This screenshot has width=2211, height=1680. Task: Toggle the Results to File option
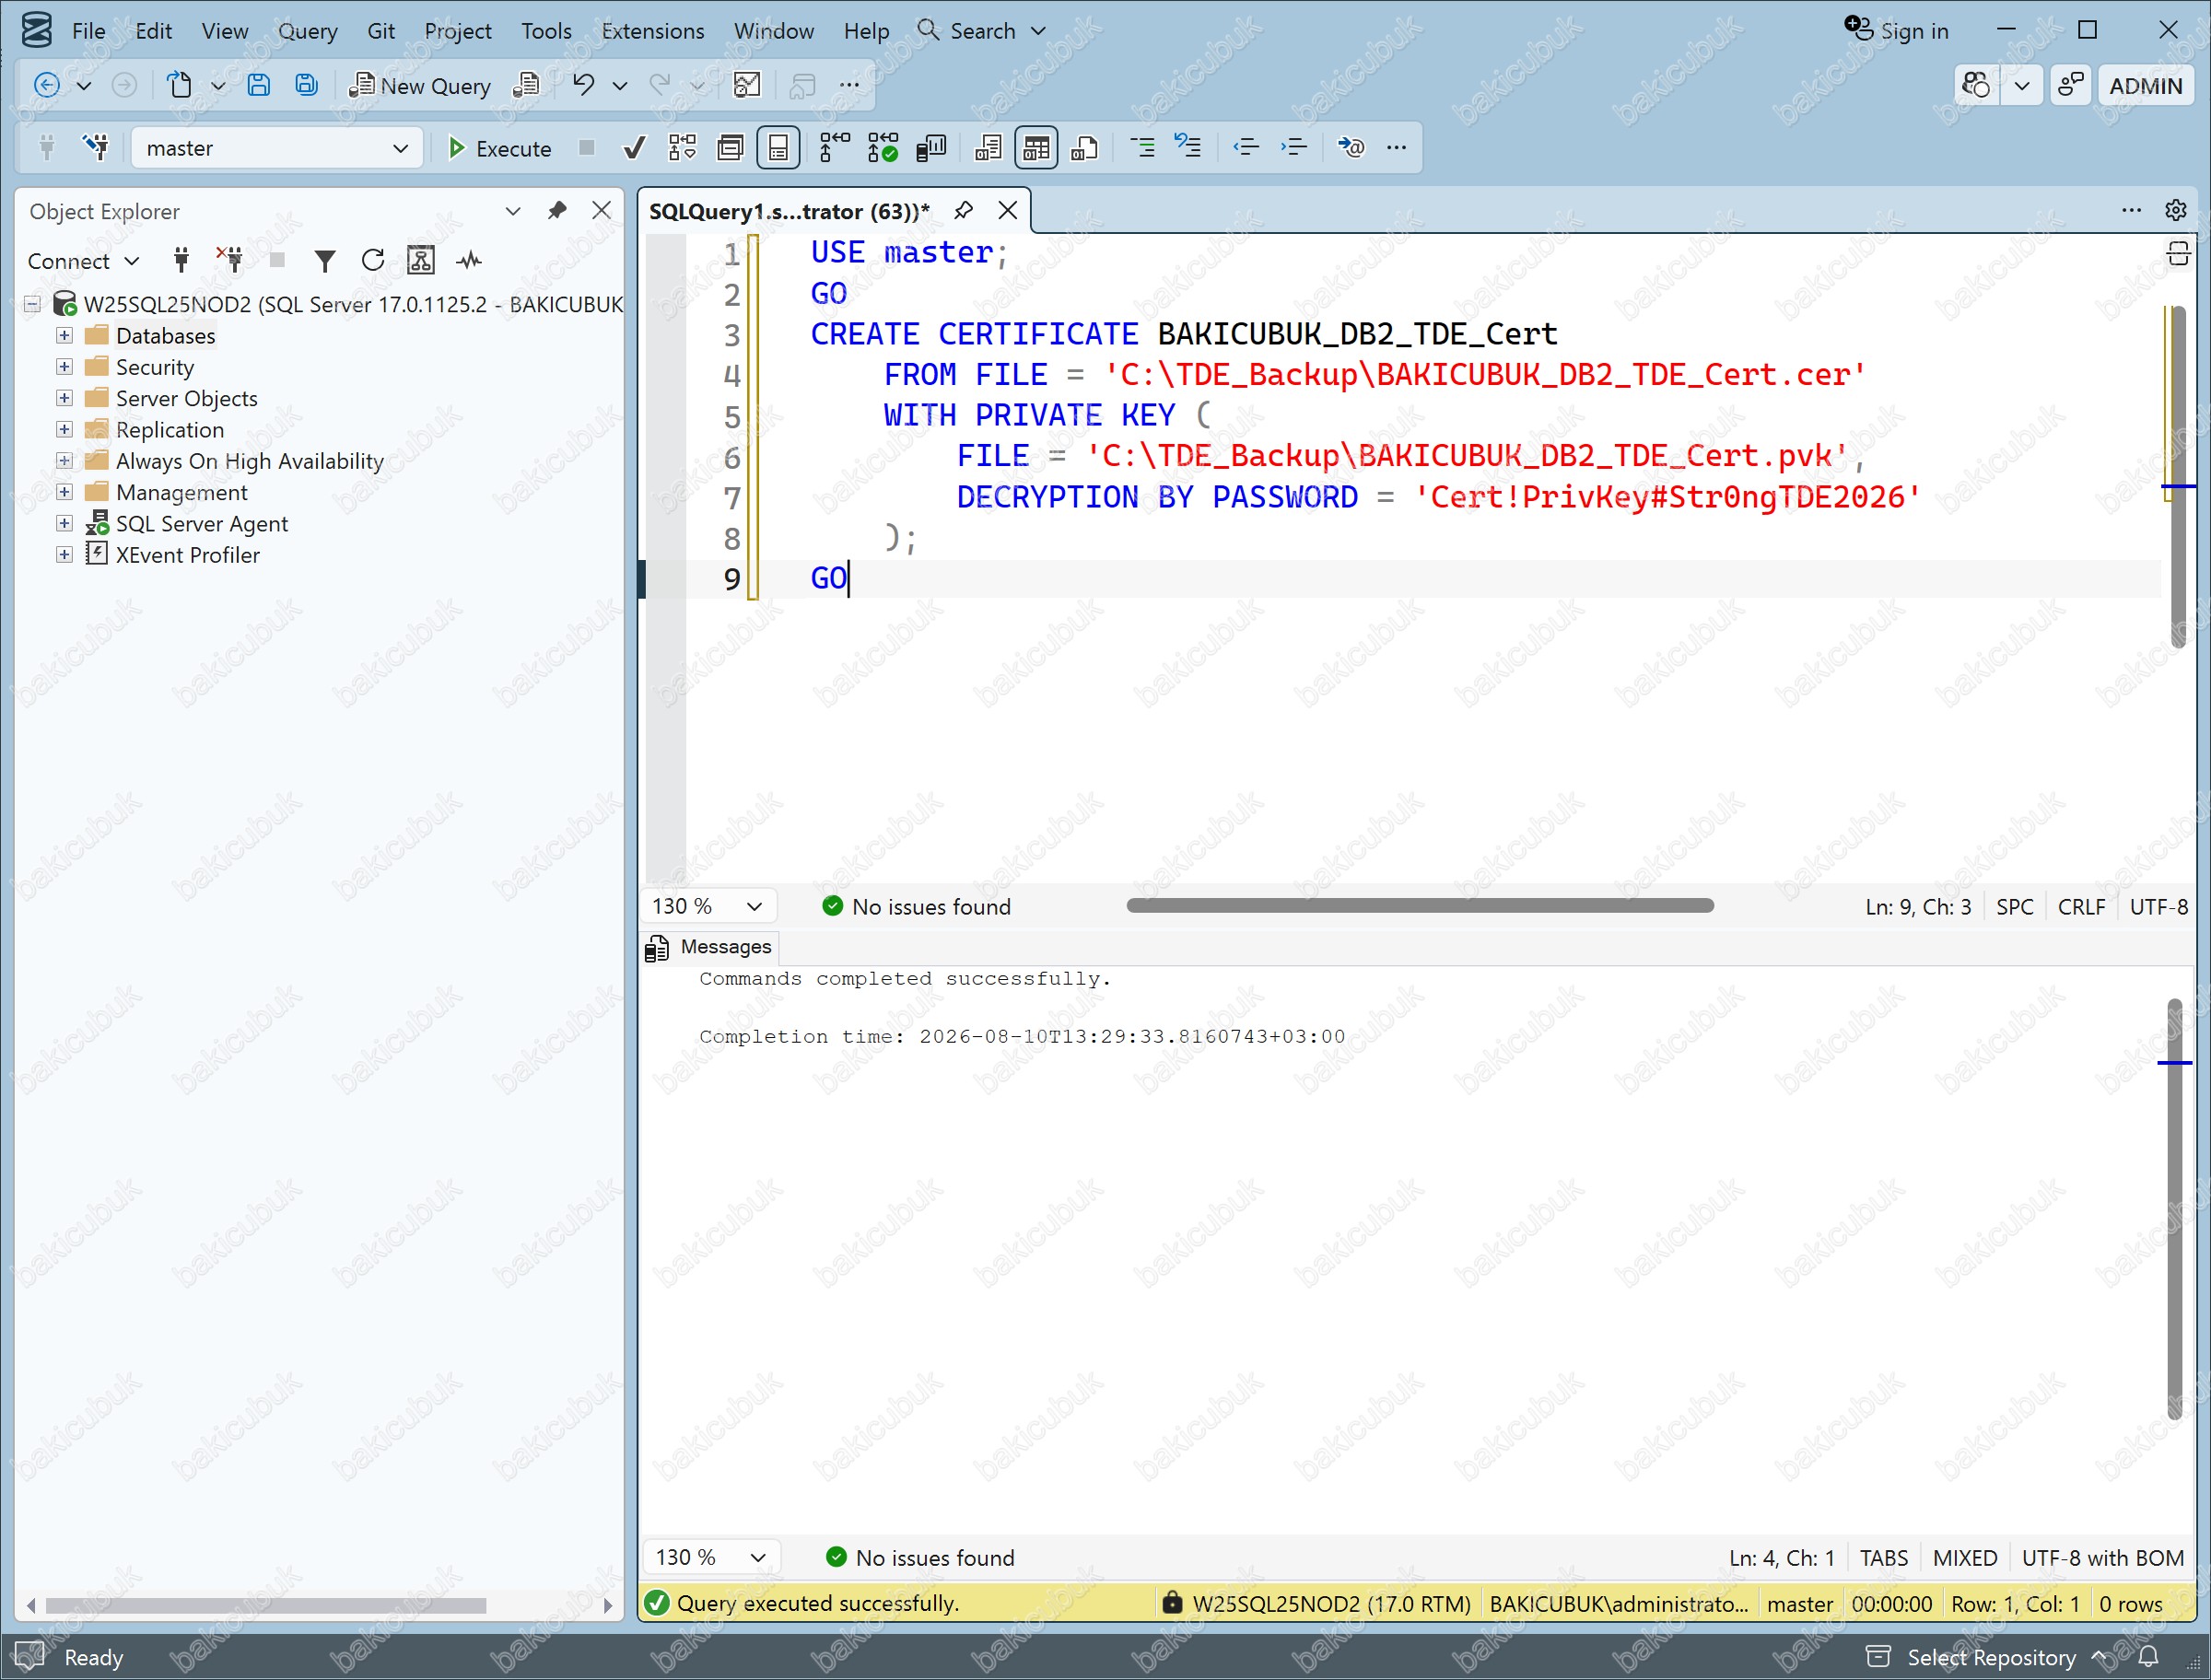pos(1084,148)
